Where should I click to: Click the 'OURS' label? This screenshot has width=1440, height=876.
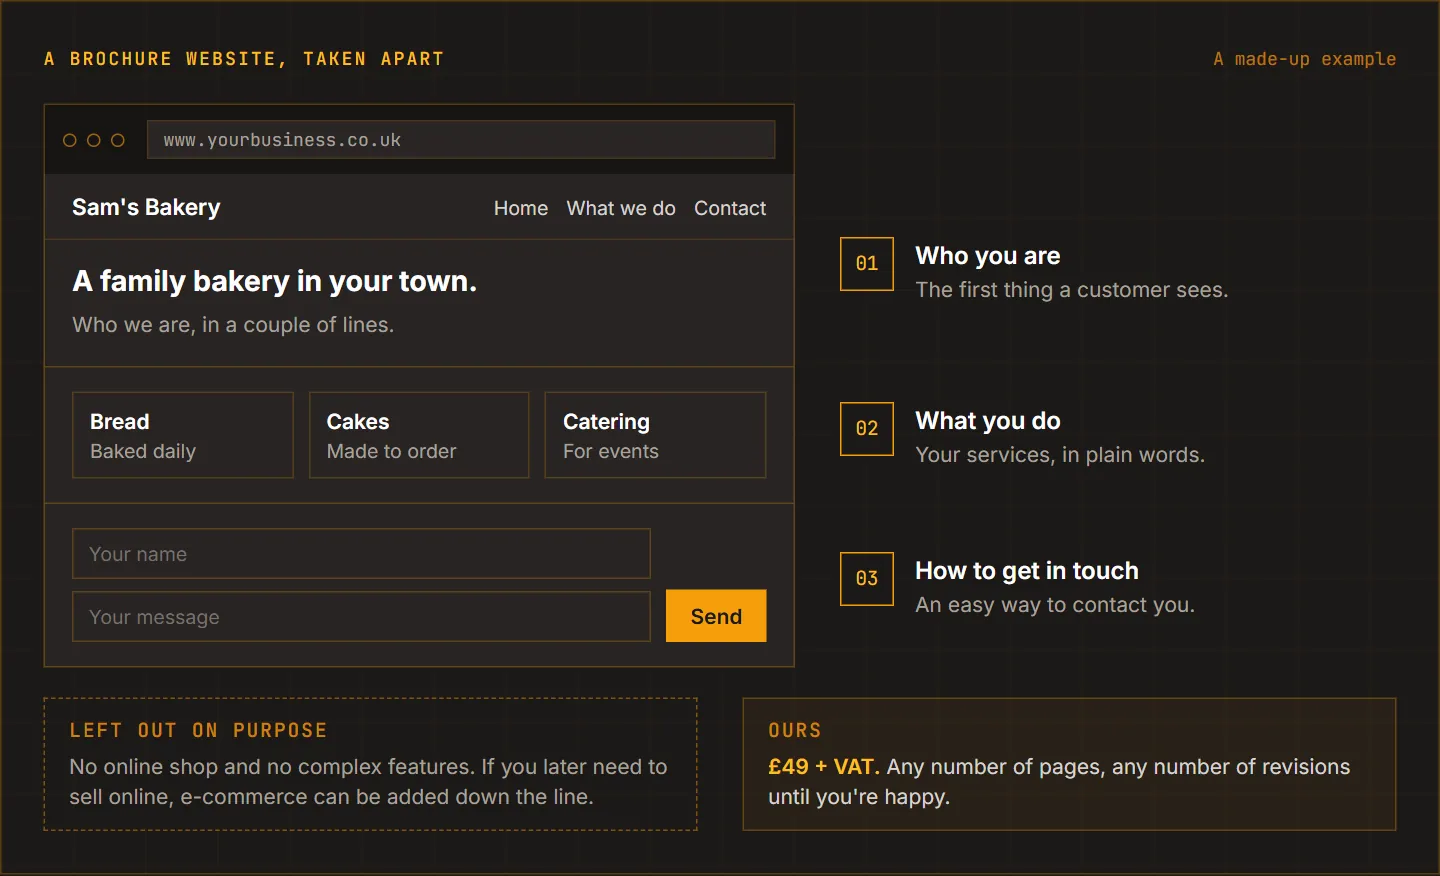coord(795,731)
